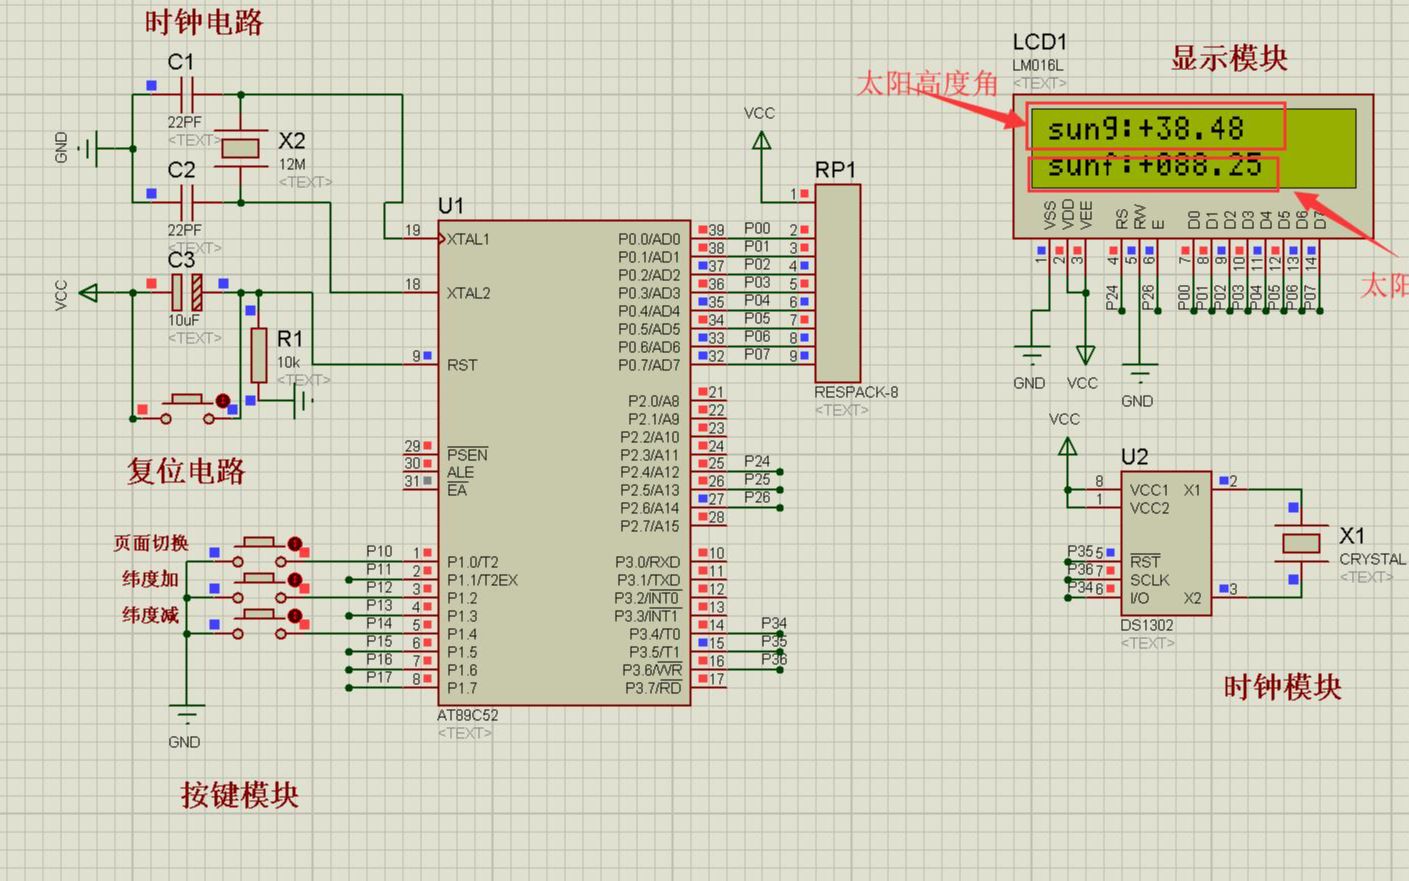Click the 复位电路 heading label
This screenshot has height=881, width=1409.
point(186,471)
